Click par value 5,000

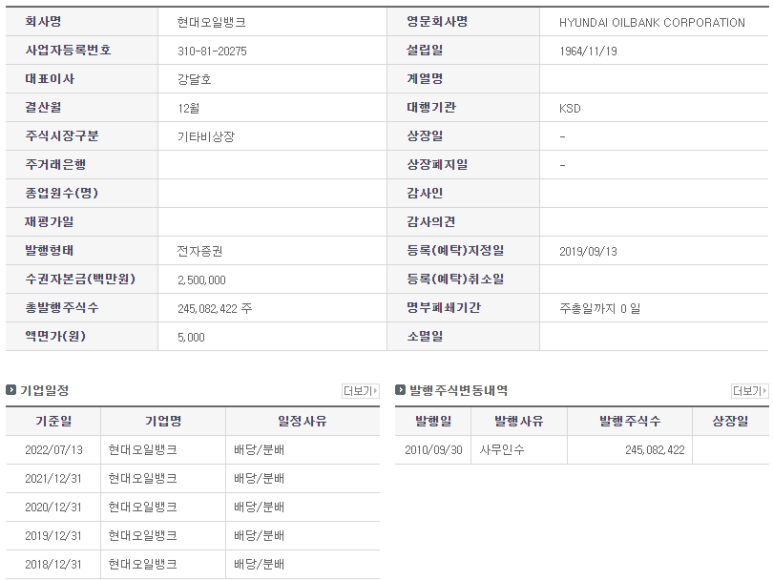click(191, 337)
